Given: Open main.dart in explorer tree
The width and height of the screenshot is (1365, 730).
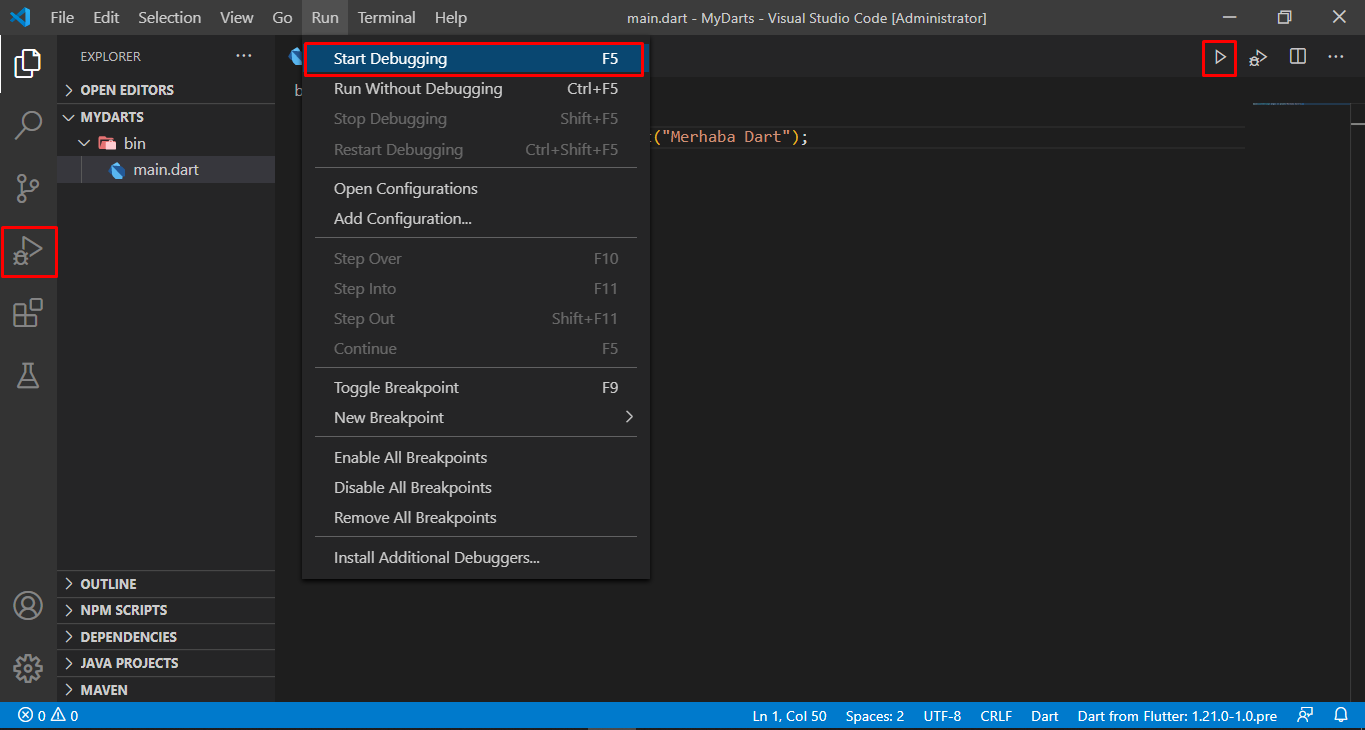Looking at the screenshot, I should (x=165, y=170).
